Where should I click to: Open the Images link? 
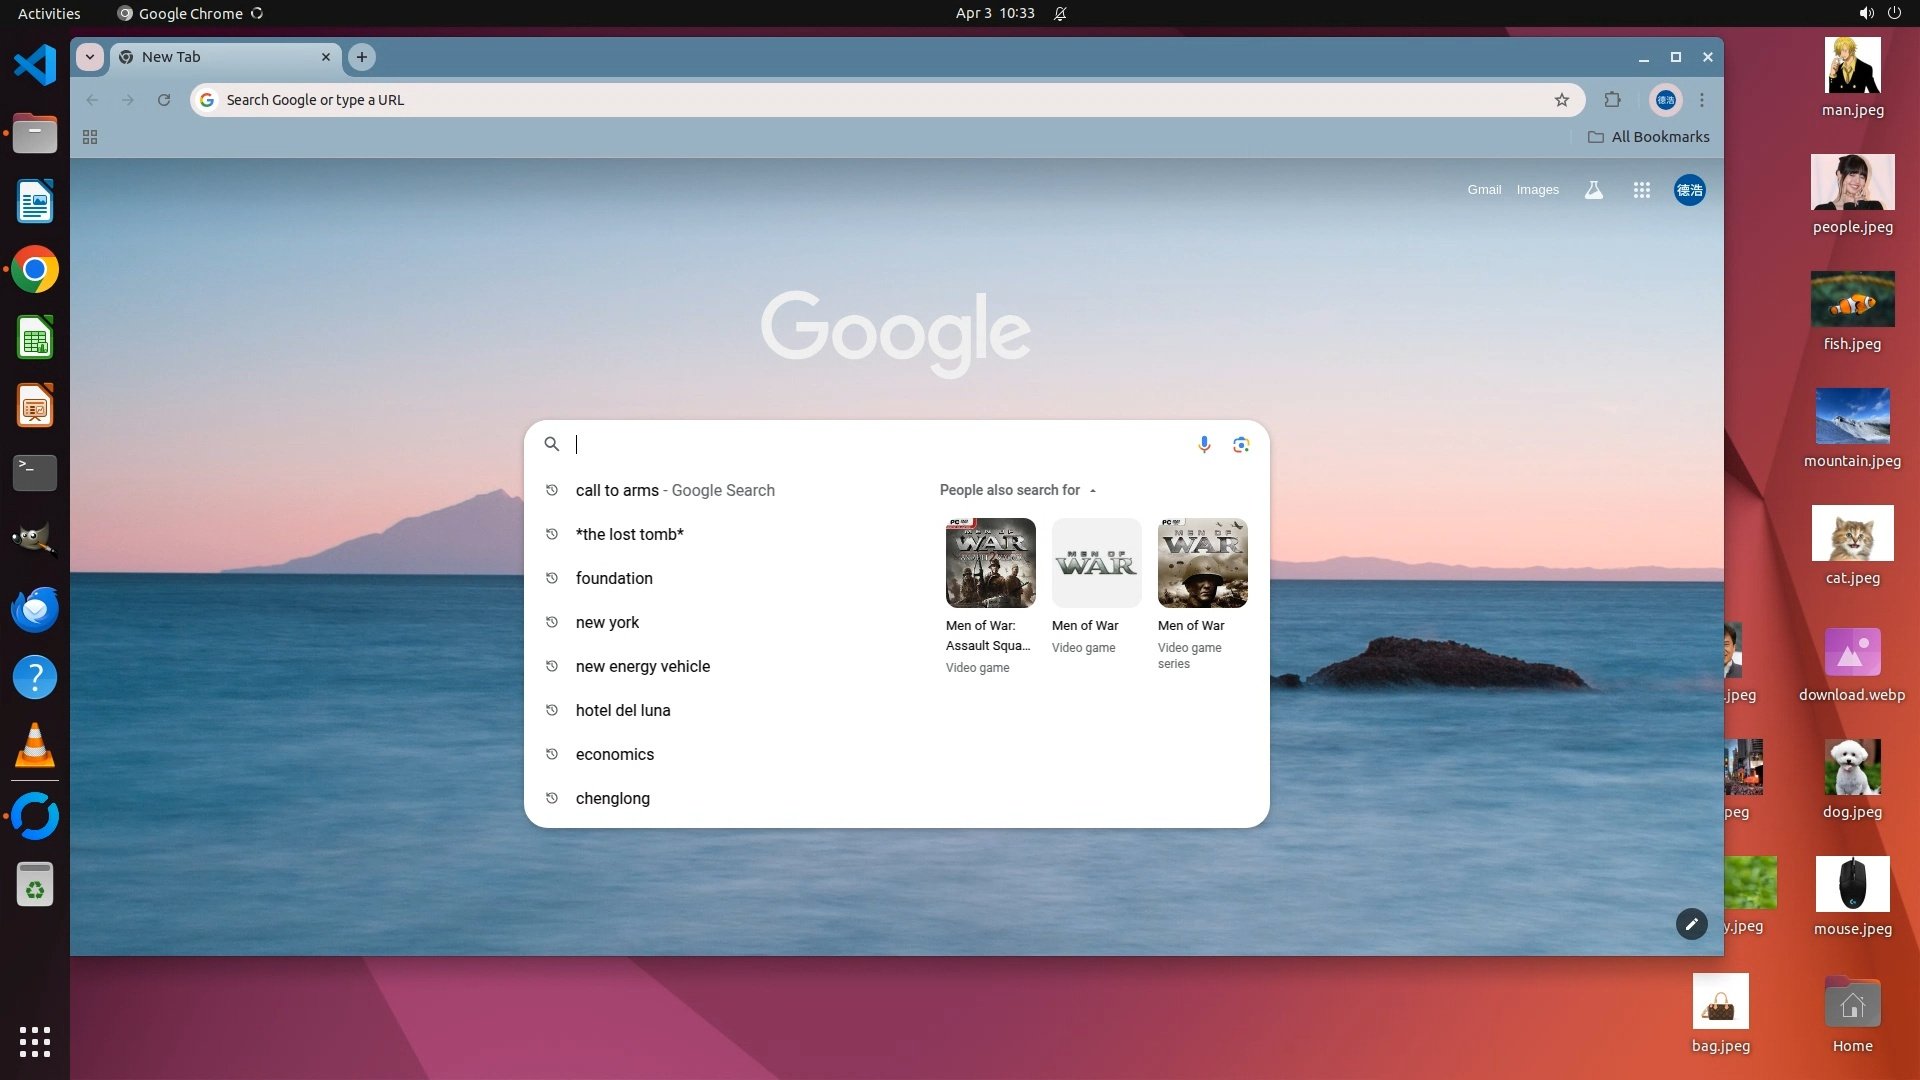[1537, 190]
